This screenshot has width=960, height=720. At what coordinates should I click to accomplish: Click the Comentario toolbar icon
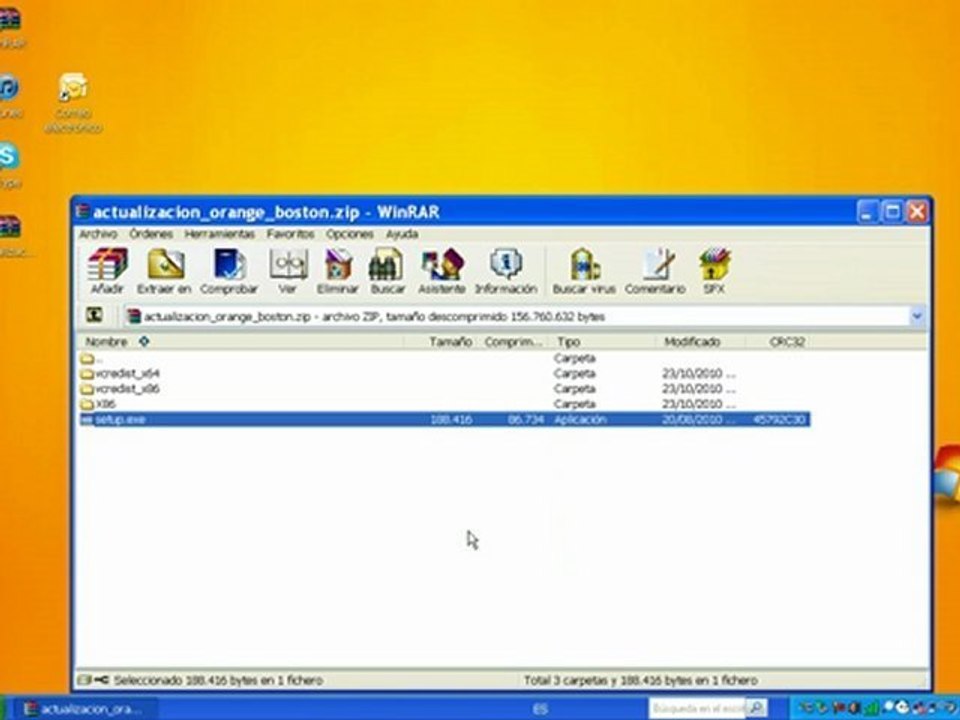tap(655, 271)
